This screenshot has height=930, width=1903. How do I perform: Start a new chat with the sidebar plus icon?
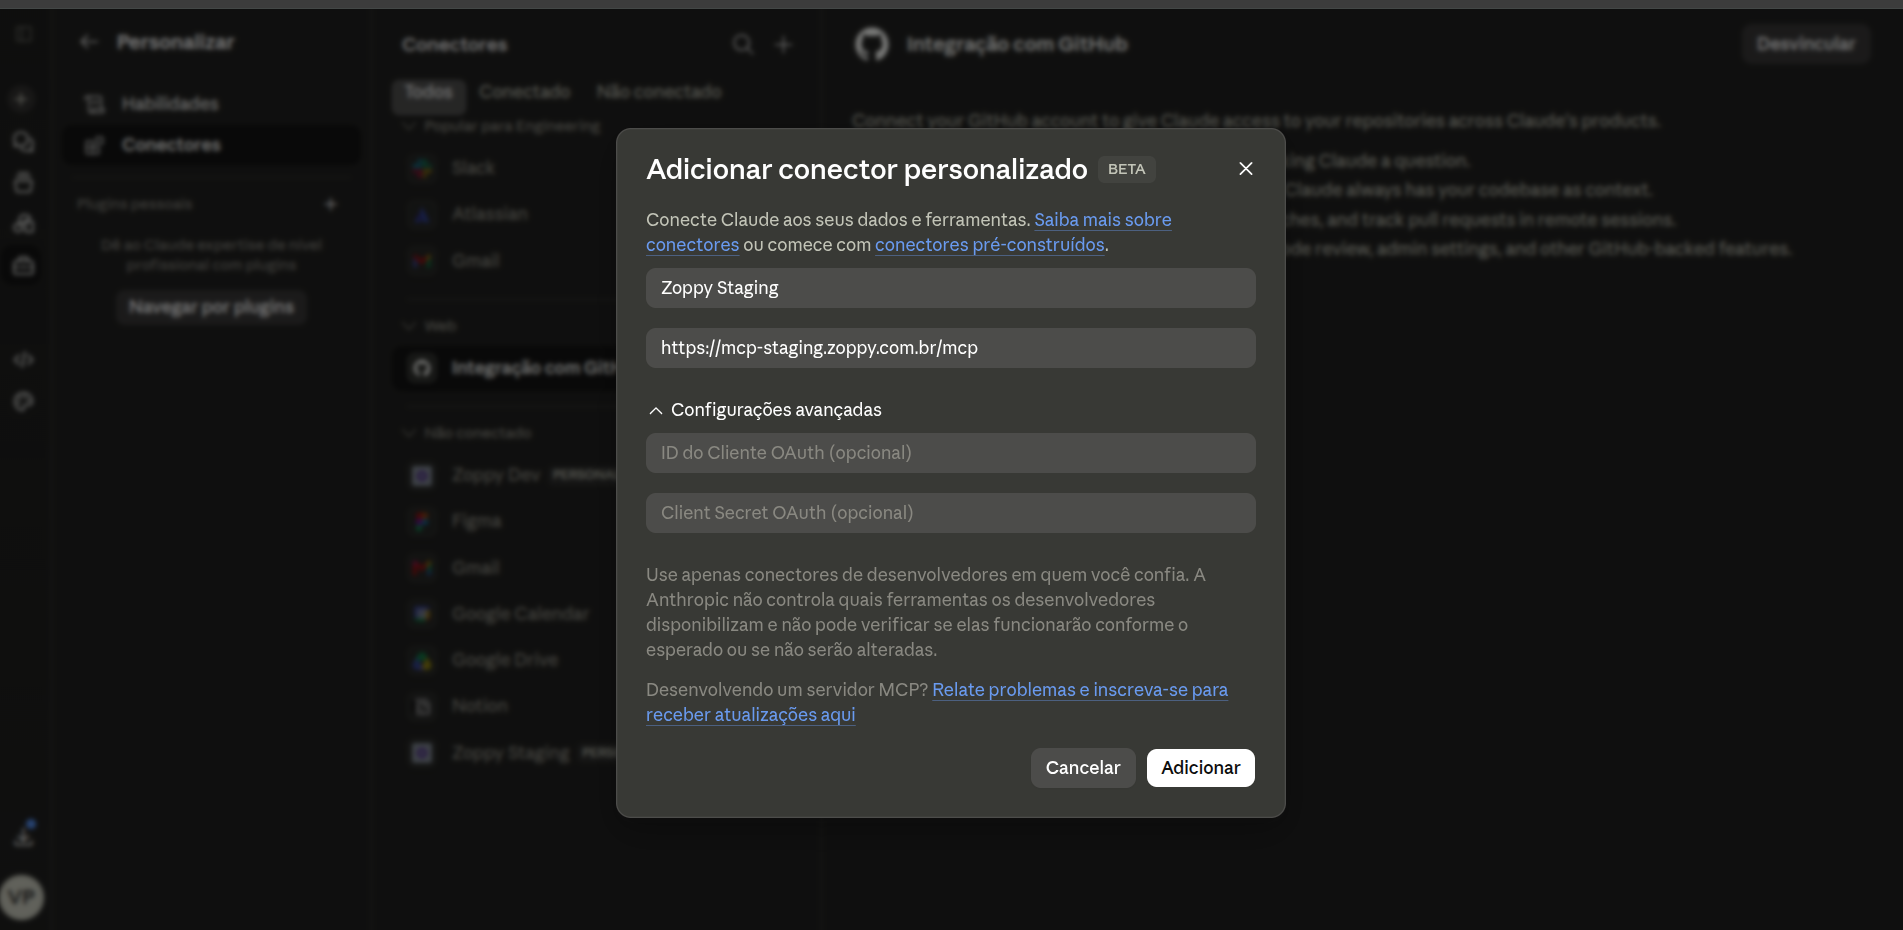click(22, 99)
